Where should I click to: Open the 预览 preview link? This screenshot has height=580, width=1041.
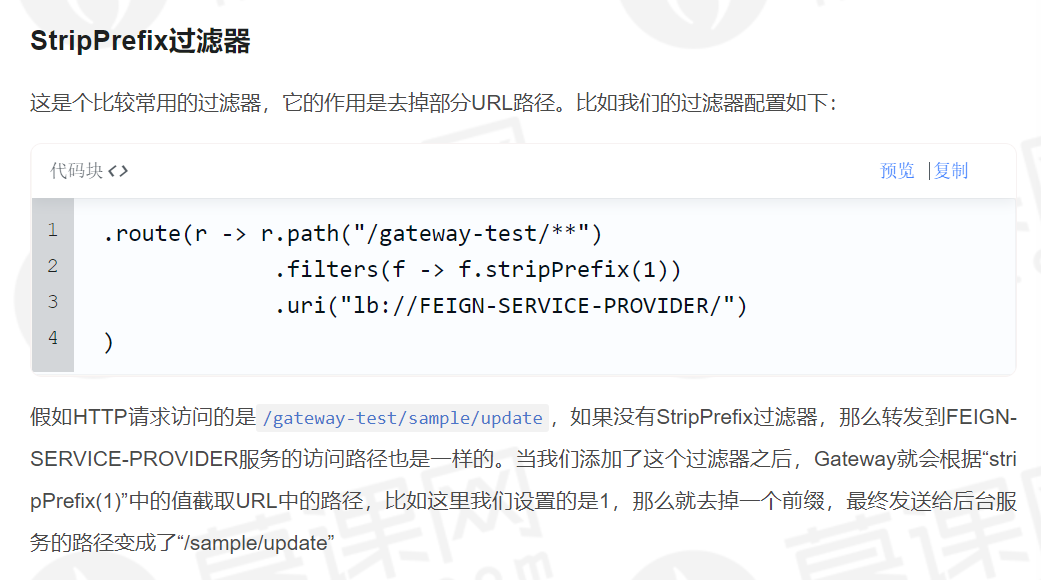point(897,171)
